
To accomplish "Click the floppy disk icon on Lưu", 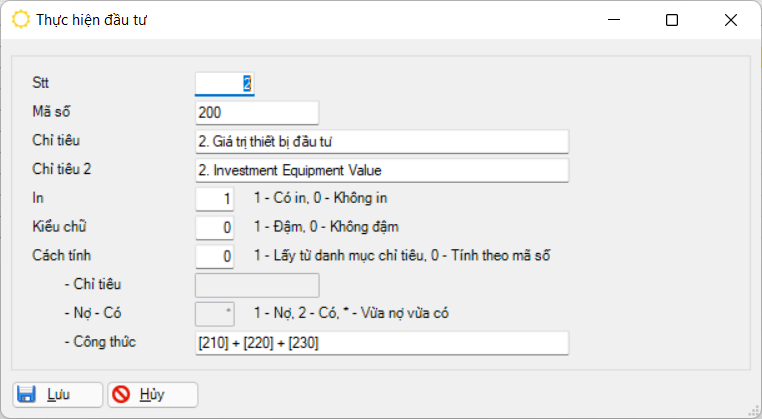I will pos(27,394).
